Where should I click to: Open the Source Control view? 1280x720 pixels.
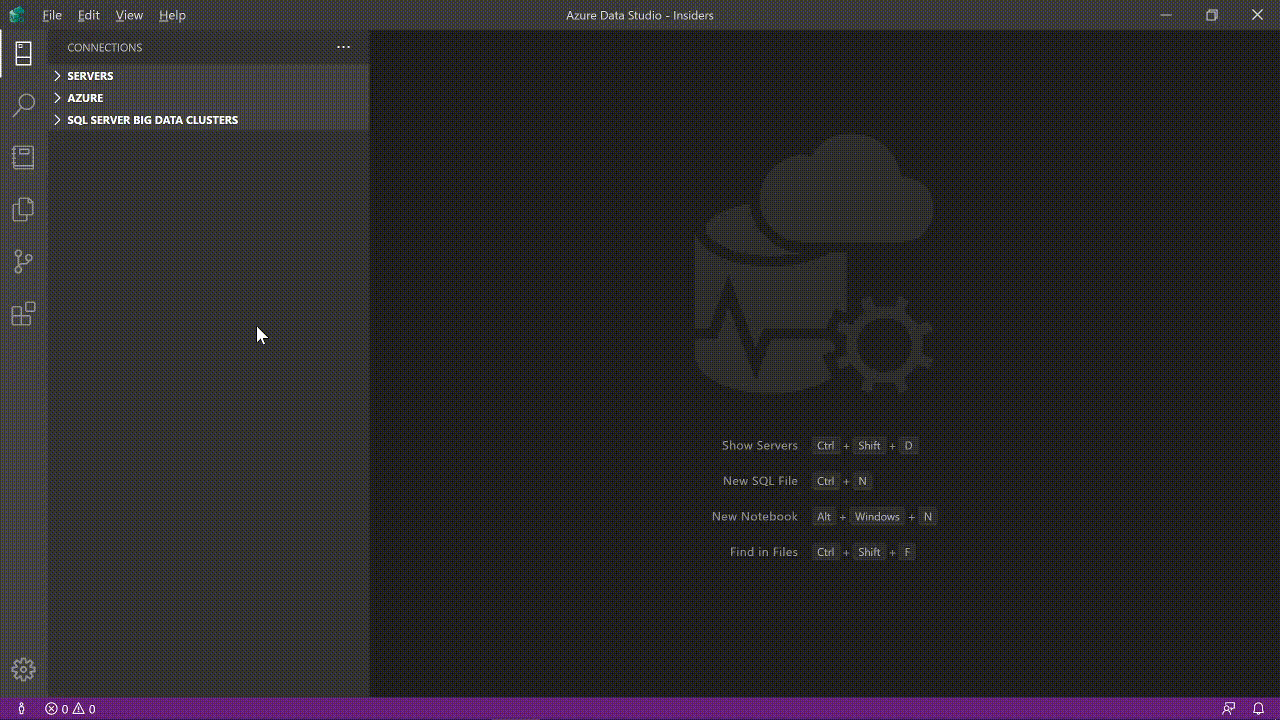(23, 261)
